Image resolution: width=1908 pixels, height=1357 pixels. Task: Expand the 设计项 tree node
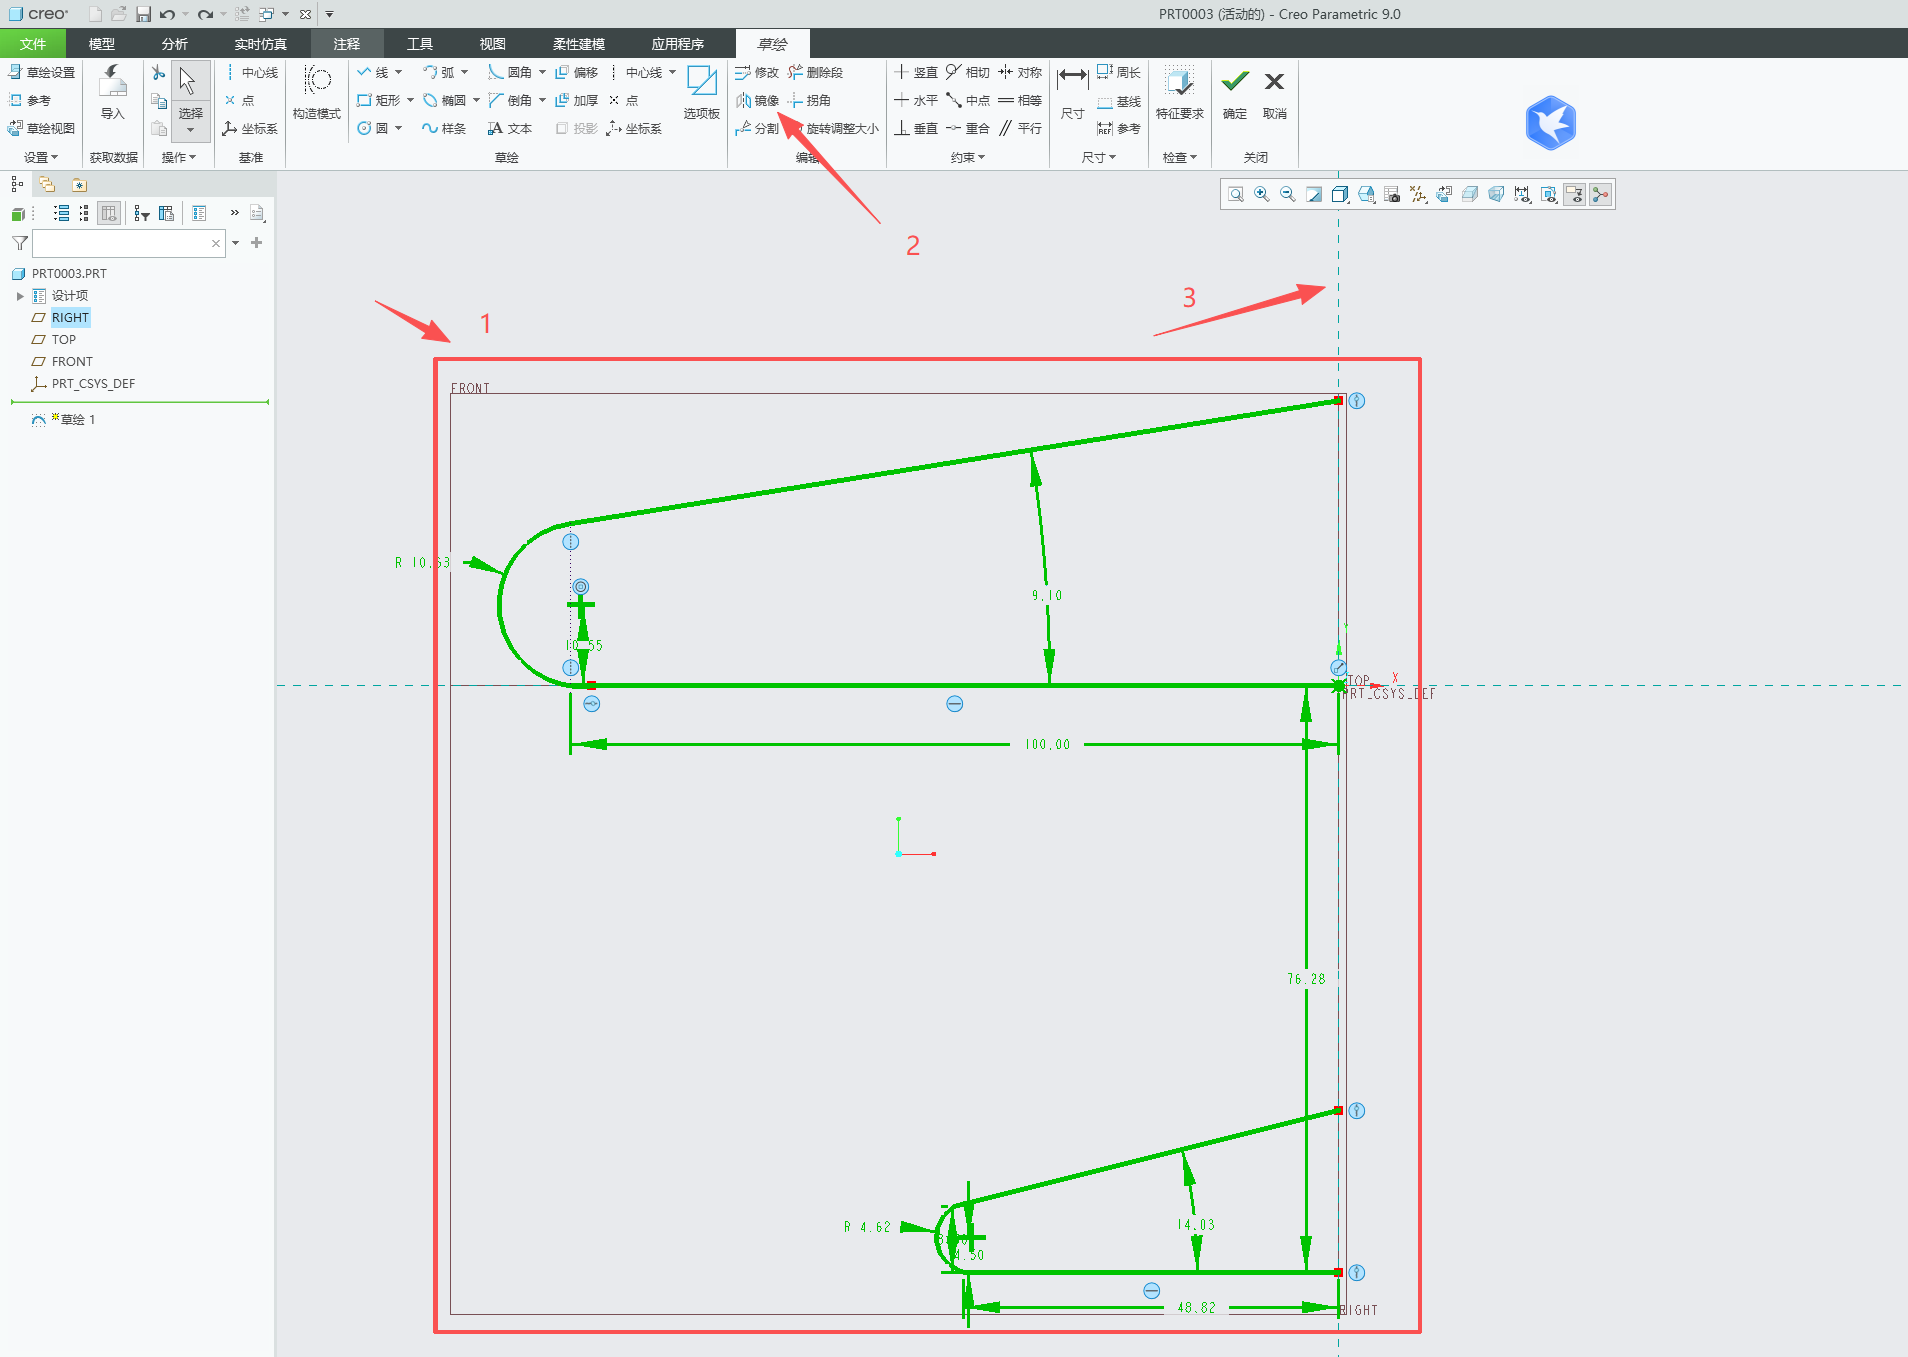click(x=20, y=296)
